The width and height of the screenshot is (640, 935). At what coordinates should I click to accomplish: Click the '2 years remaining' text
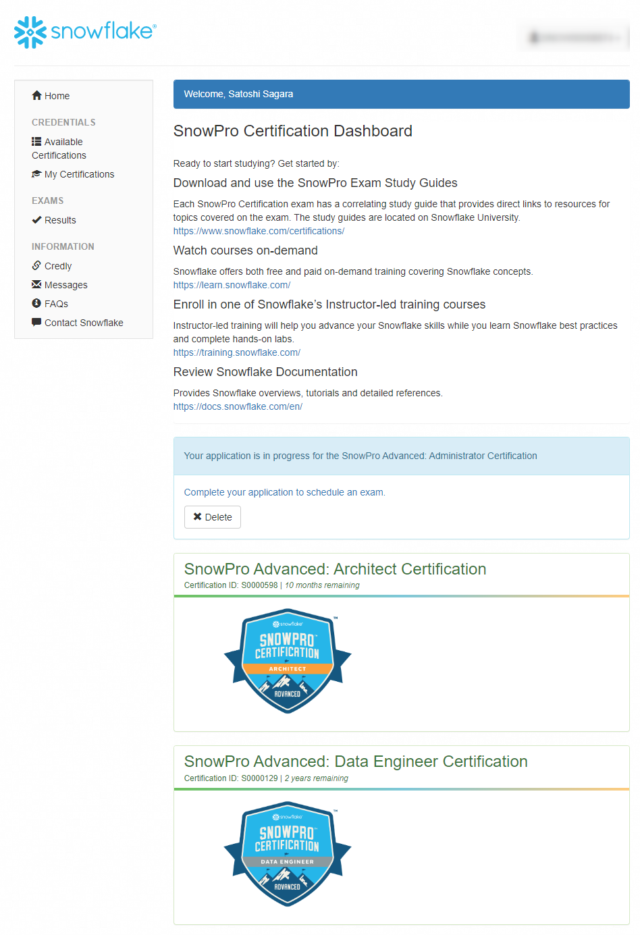(x=316, y=778)
